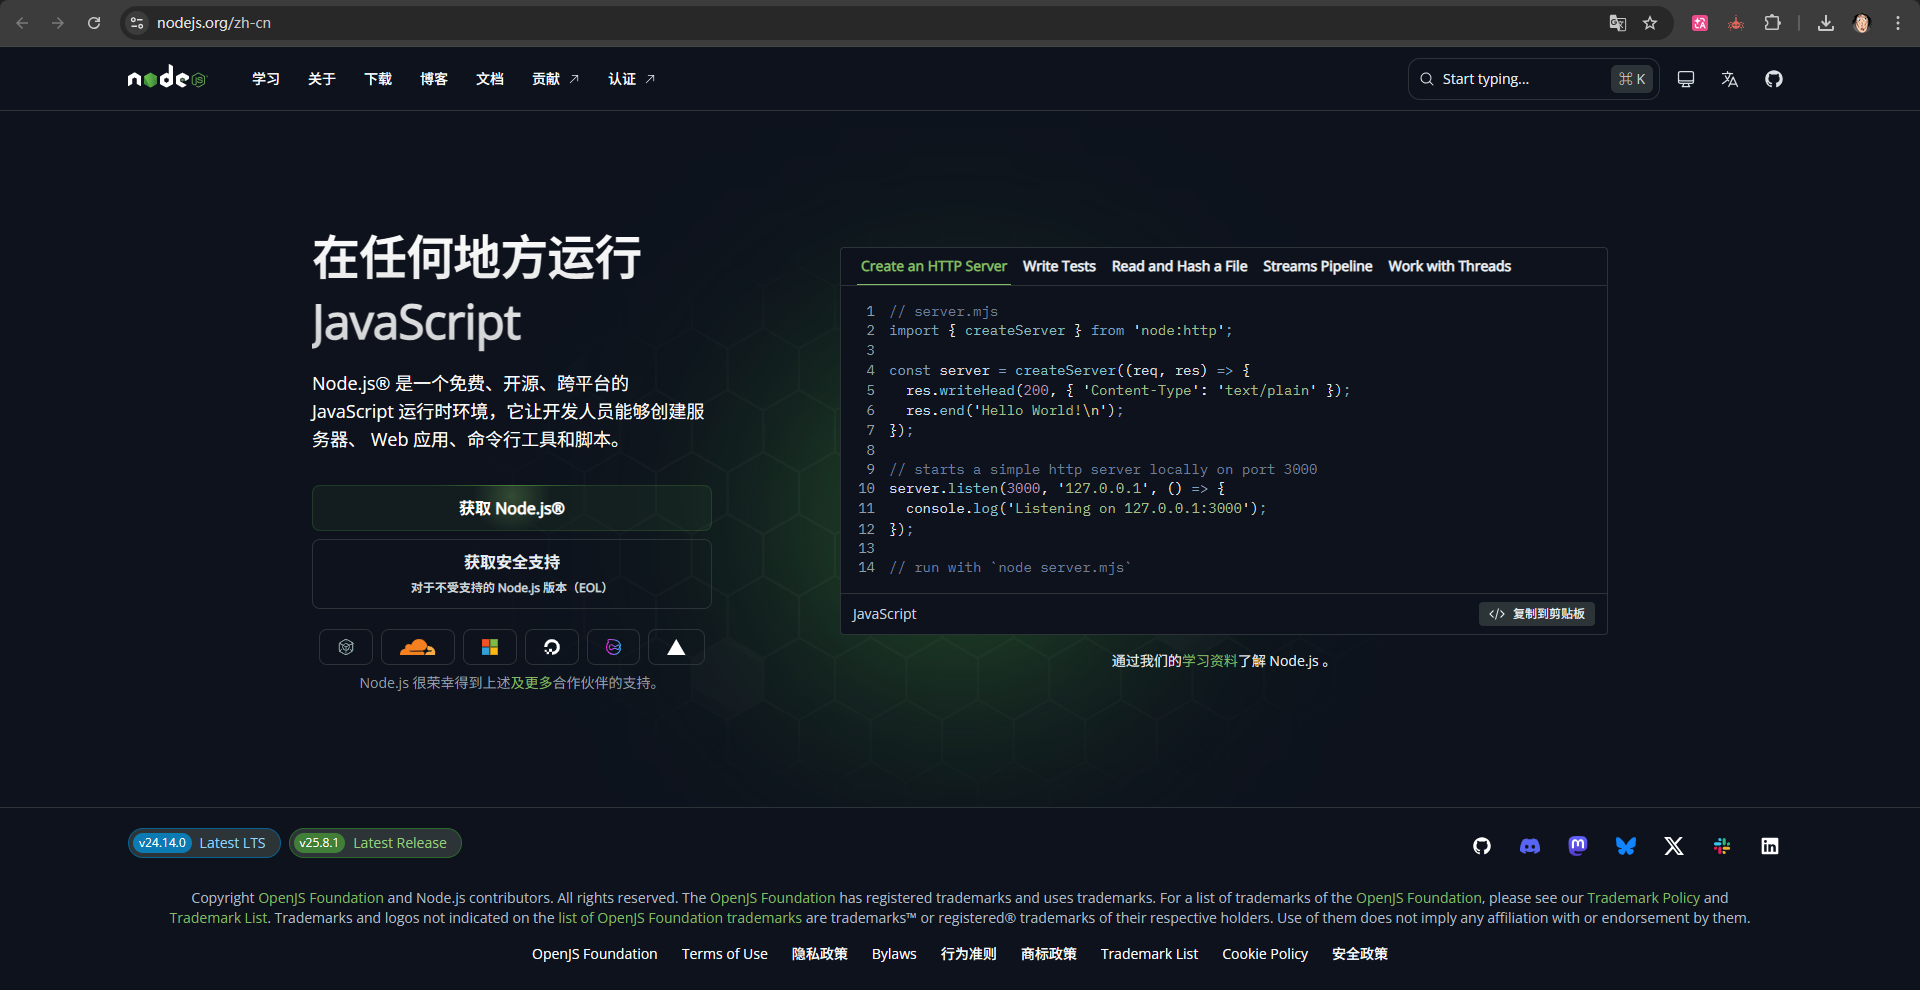Screen dimensions: 1920x990
Task: Open the Vercel triangle partner logo
Action: tap(676, 647)
